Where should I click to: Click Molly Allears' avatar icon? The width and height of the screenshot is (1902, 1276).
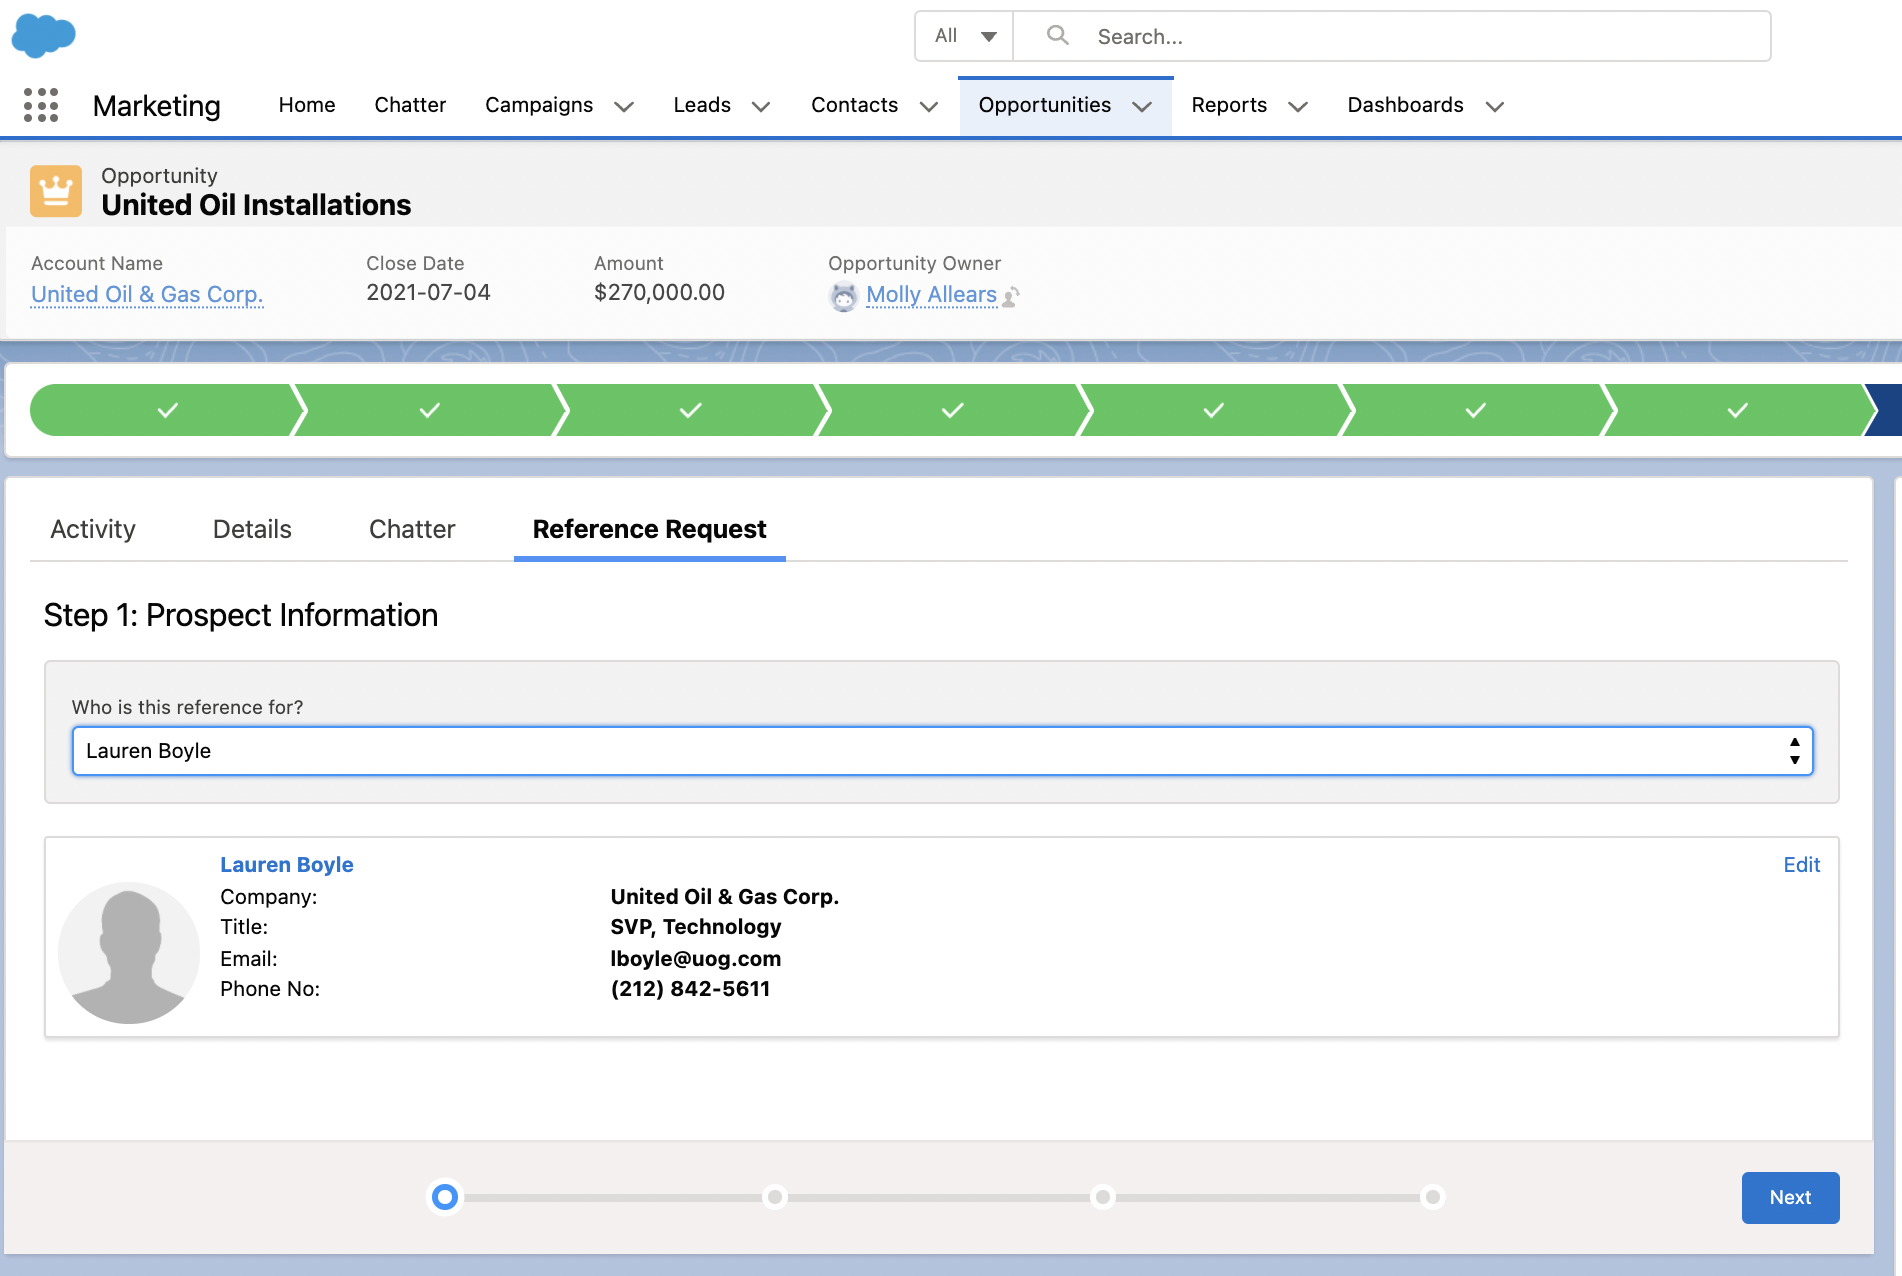(x=844, y=296)
